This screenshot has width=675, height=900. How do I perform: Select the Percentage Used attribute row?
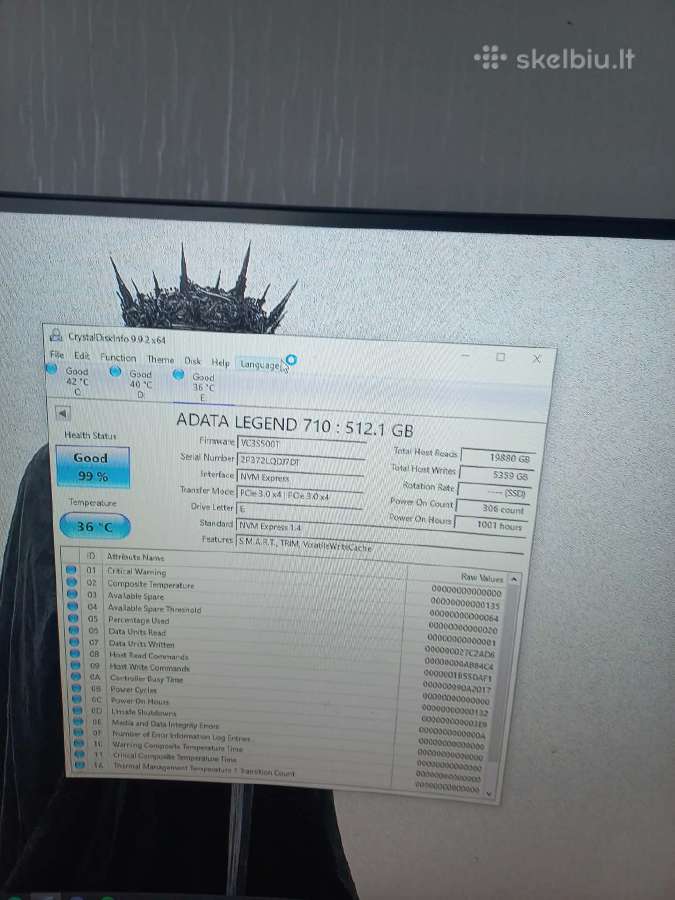[284, 629]
